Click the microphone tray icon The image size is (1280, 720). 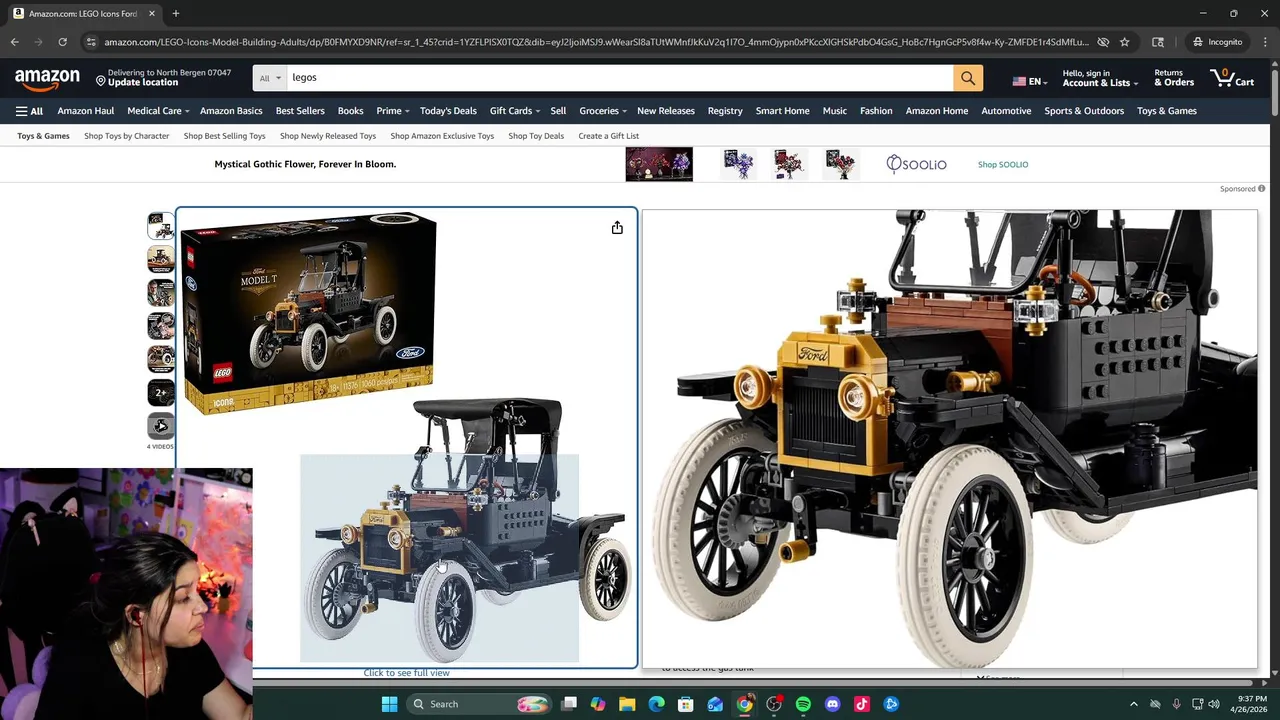(x=1176, y=704)
